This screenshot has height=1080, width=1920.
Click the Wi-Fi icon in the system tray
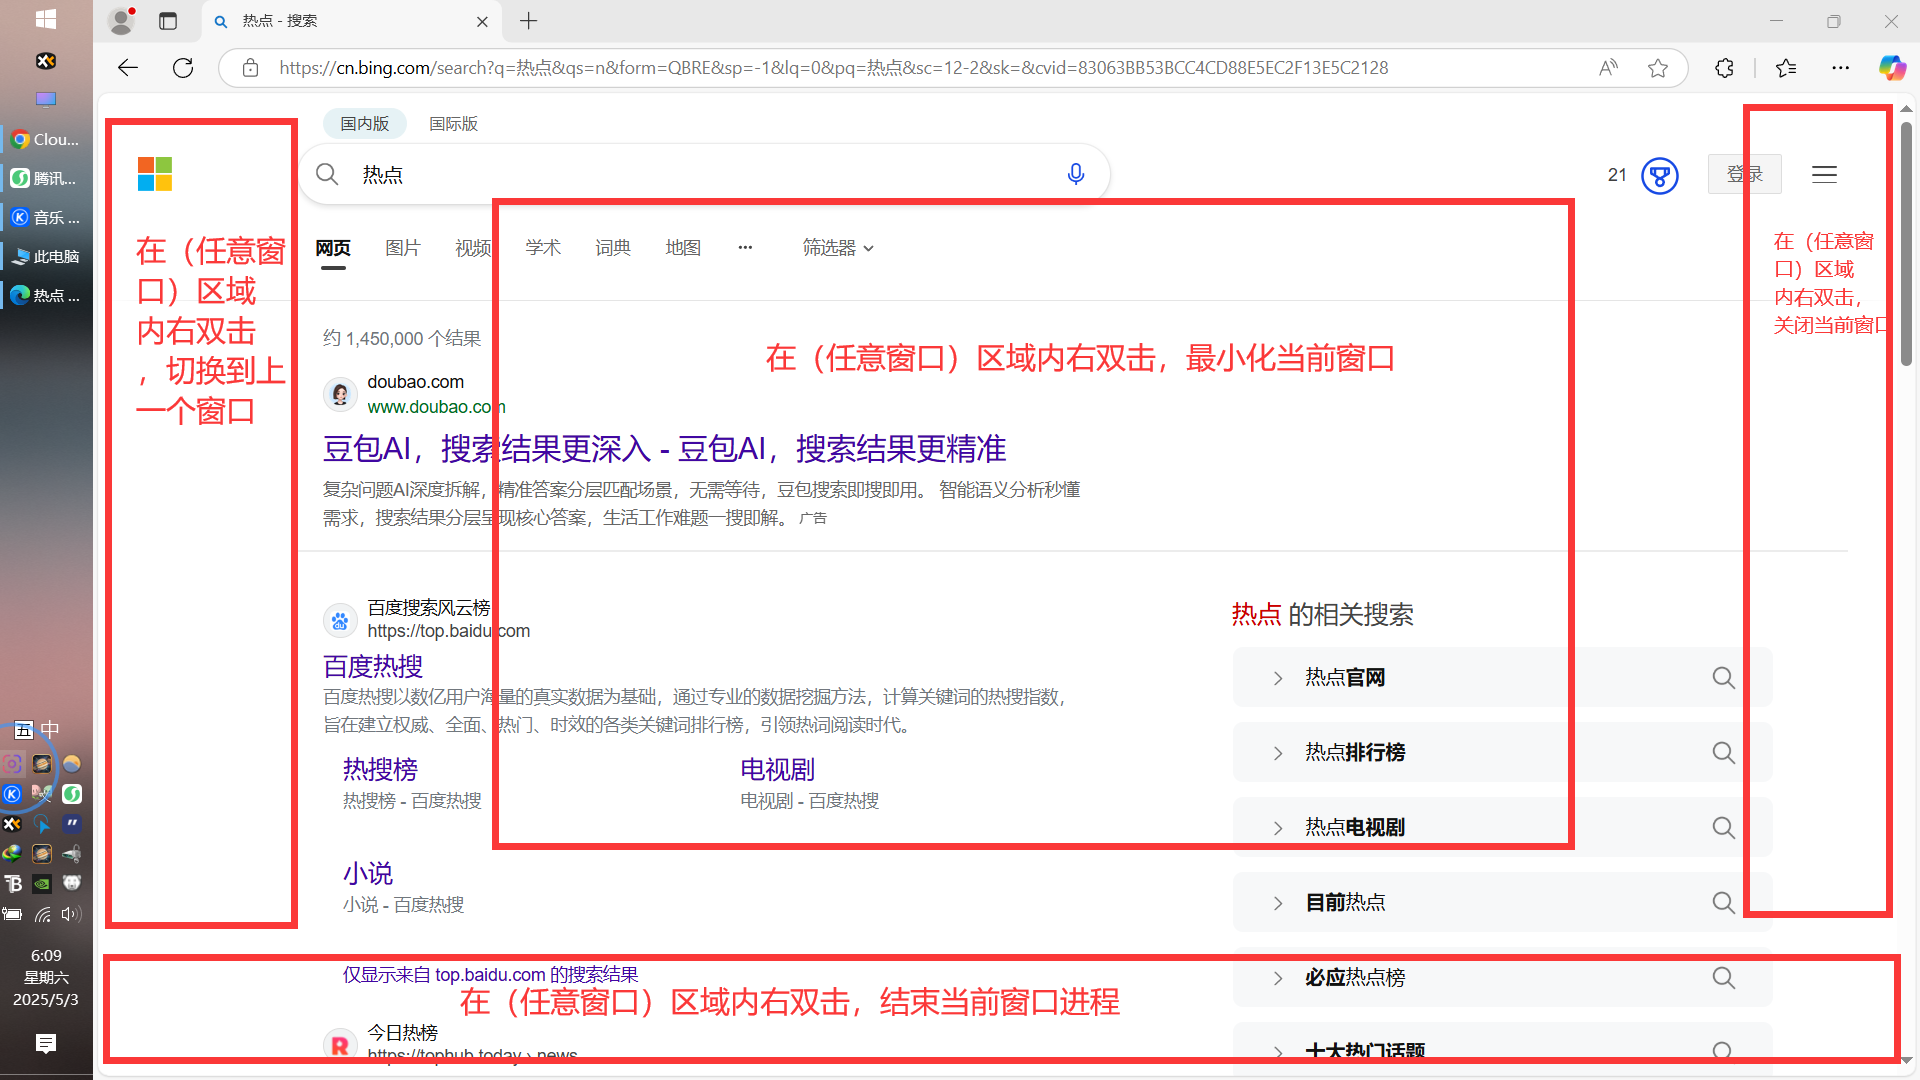(44, 913)
